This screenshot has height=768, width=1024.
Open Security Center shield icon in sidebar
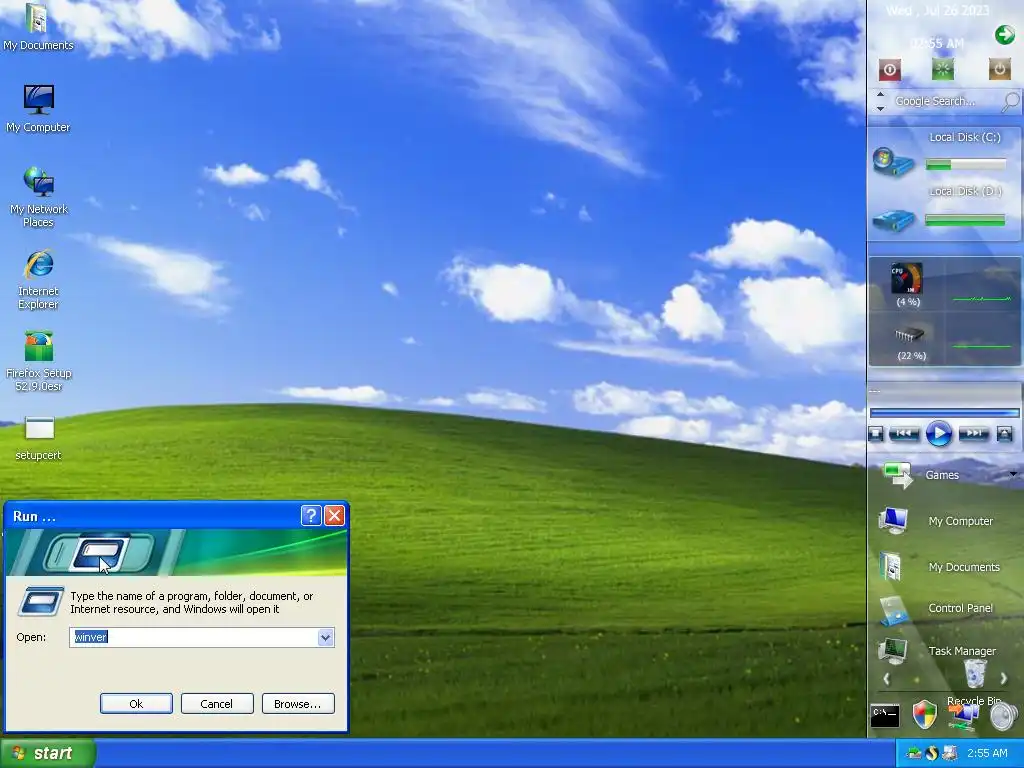pyautogui.click(x=924, y=715)
